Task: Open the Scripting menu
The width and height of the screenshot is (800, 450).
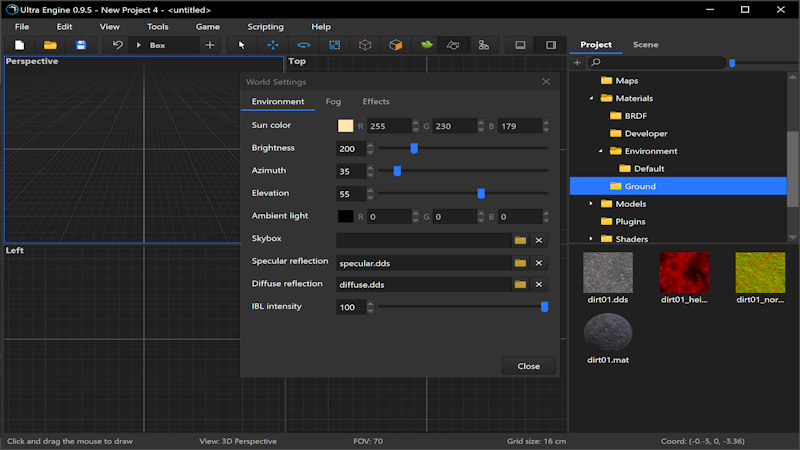Action: [x=265, y=26]
